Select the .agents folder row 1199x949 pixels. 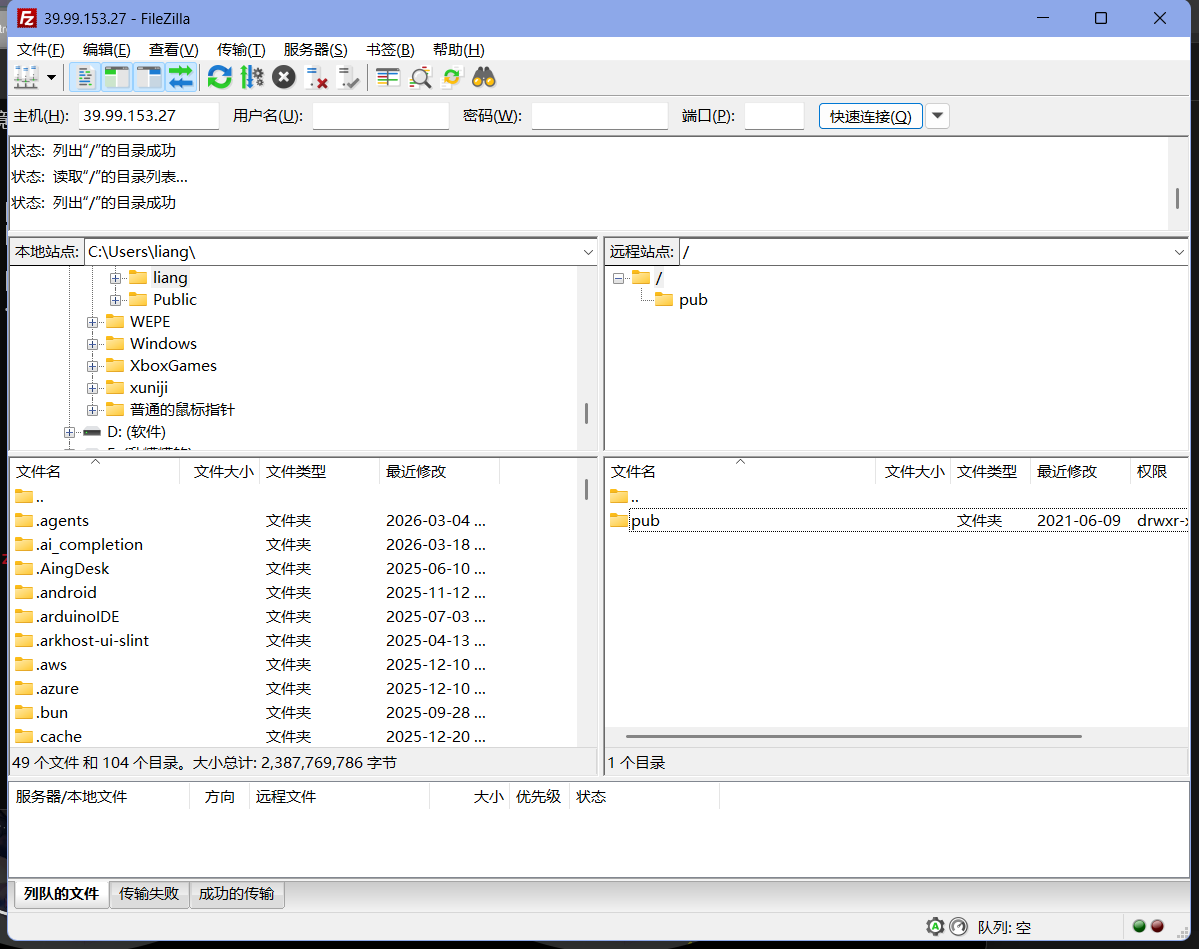pyautogui.click(x=296, y=521)
